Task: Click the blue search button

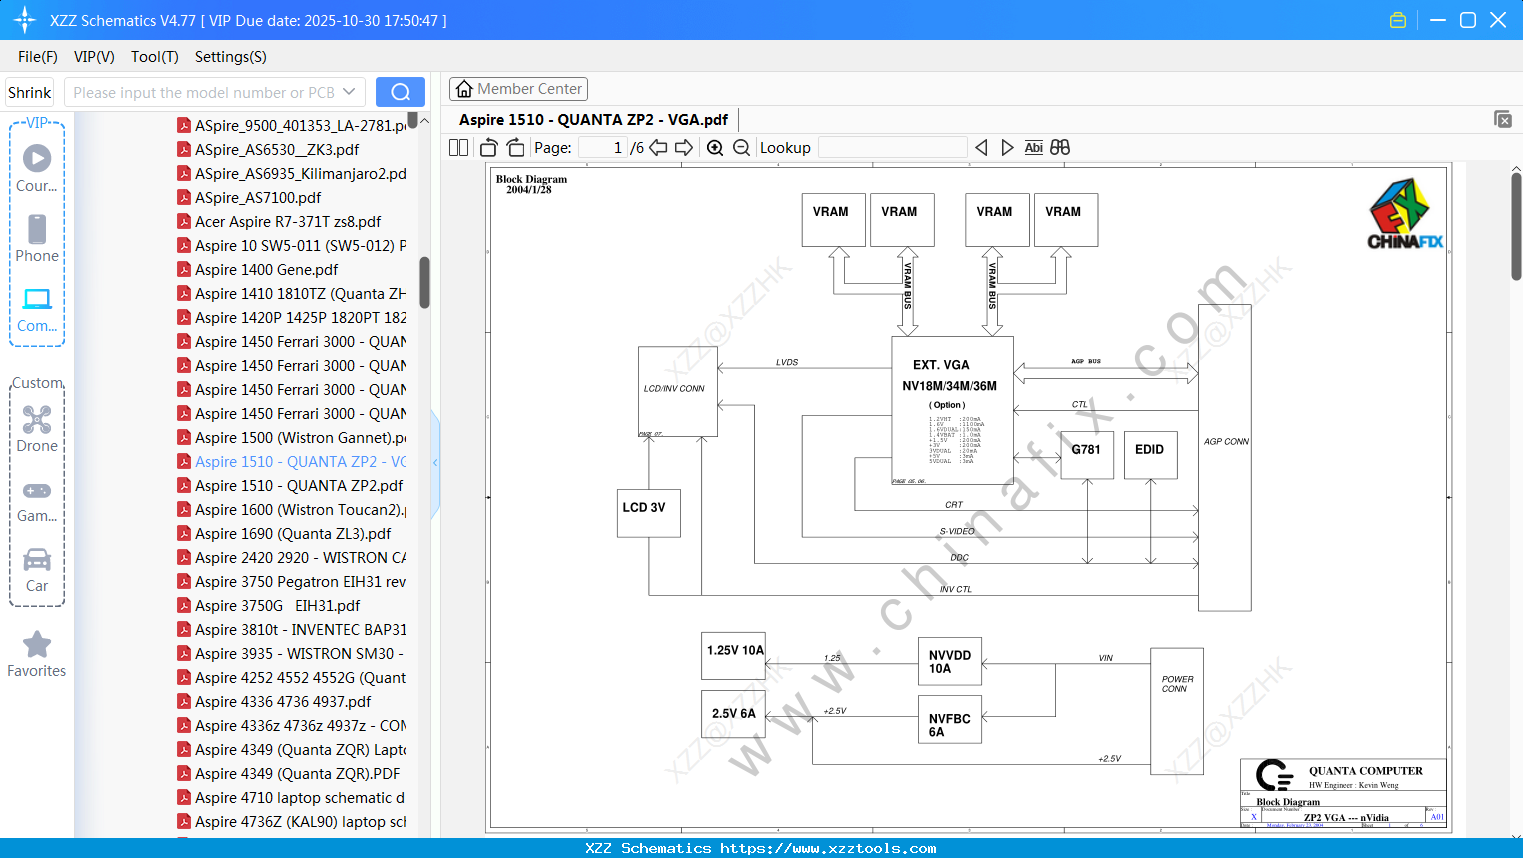Action: tap(400, 92)
